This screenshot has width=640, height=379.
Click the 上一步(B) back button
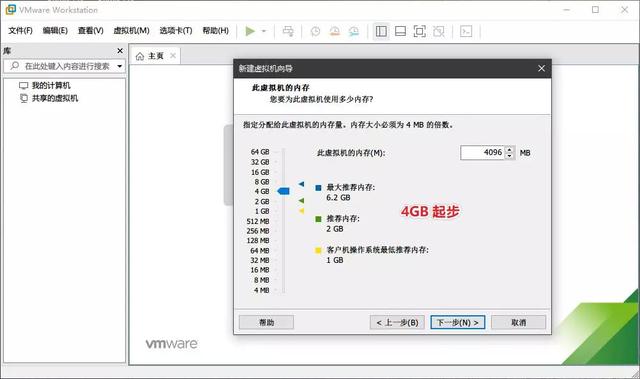pos(397,322)
